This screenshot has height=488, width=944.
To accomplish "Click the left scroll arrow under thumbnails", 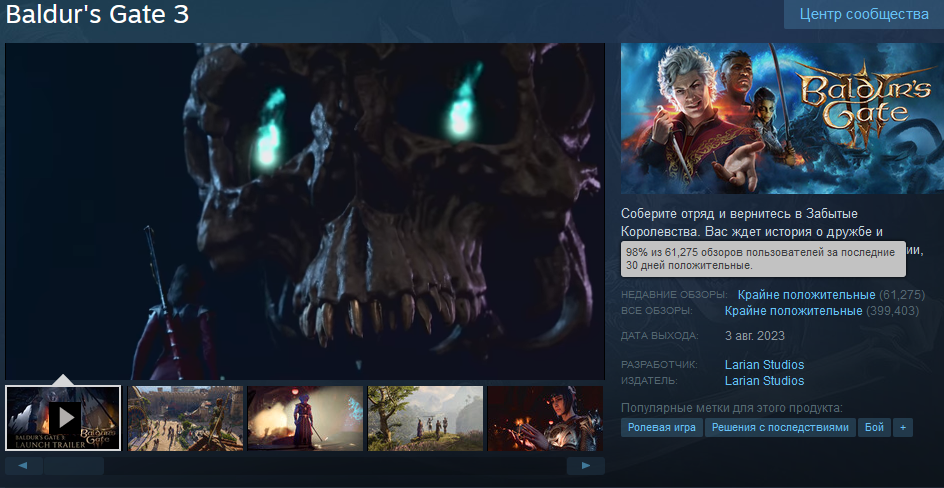I will tap(23, 466).
